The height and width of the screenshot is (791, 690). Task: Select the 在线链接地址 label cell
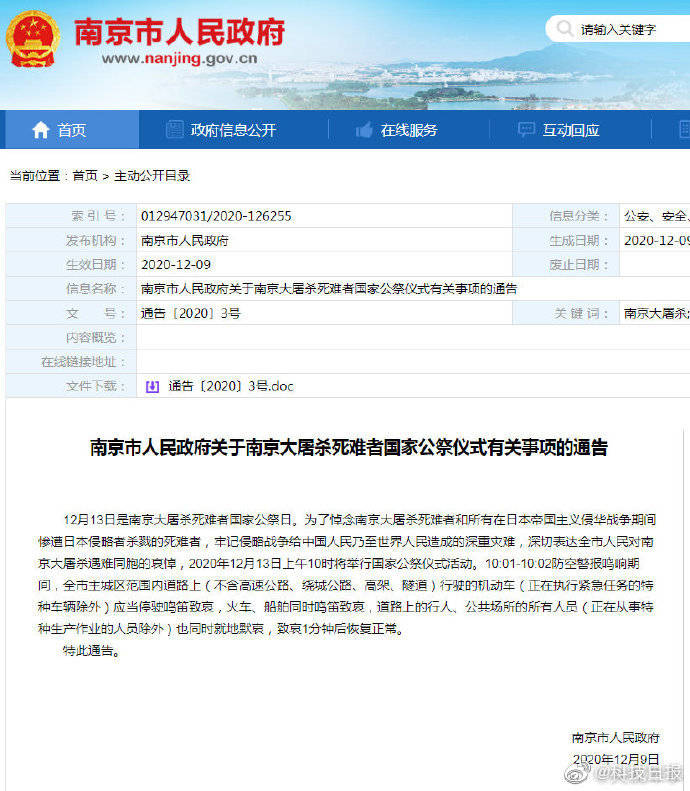point(71,362)
